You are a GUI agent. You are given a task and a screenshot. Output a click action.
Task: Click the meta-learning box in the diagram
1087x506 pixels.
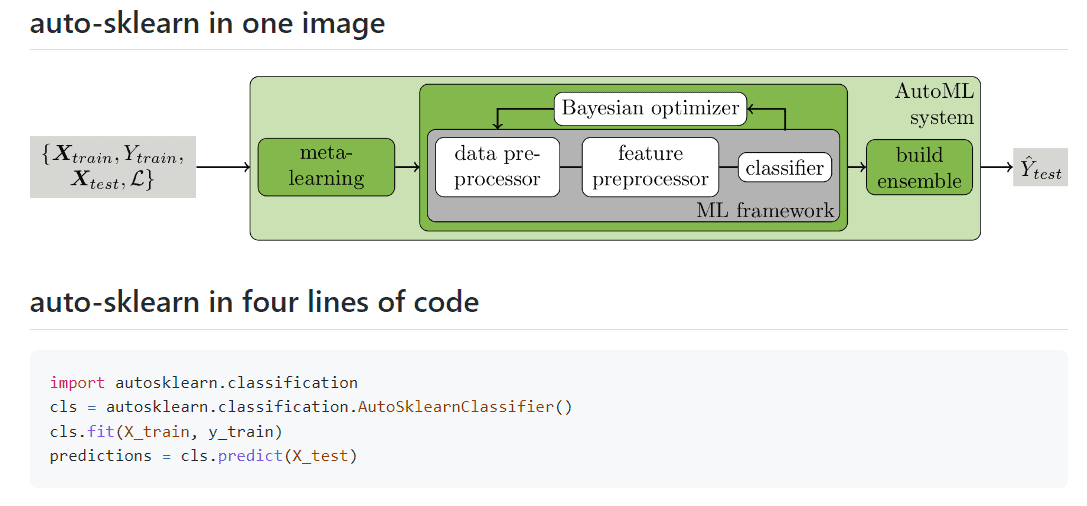326,167
